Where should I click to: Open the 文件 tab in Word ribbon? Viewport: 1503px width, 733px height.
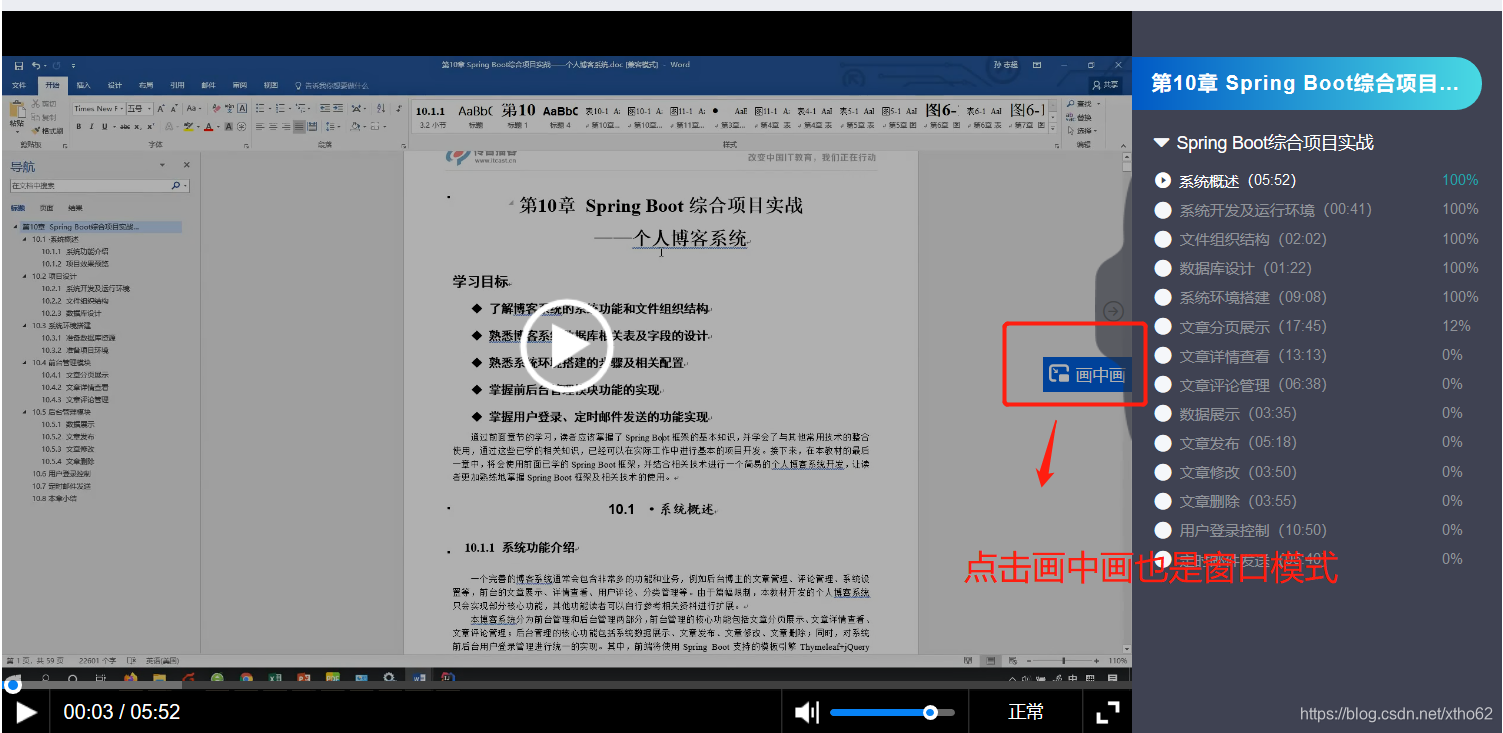click(x=19, y=85)
